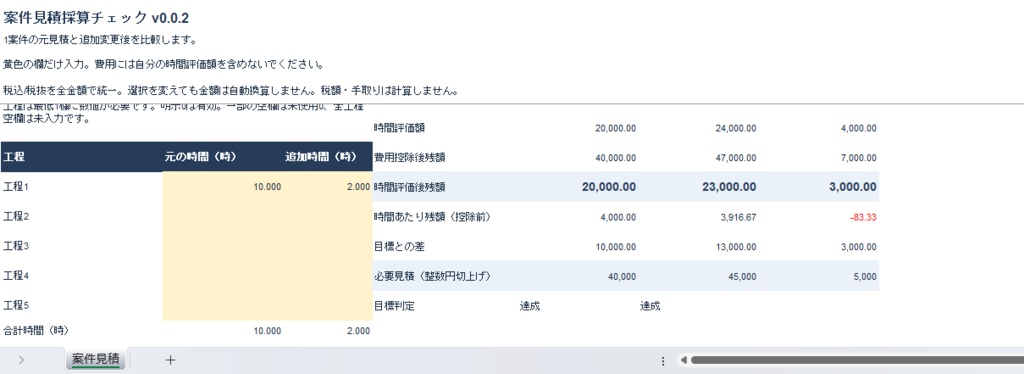Click the sheet navigation arrow beside the tabs
The width and height of the screenshot is (1024, 374).
(x=21, y=360)
